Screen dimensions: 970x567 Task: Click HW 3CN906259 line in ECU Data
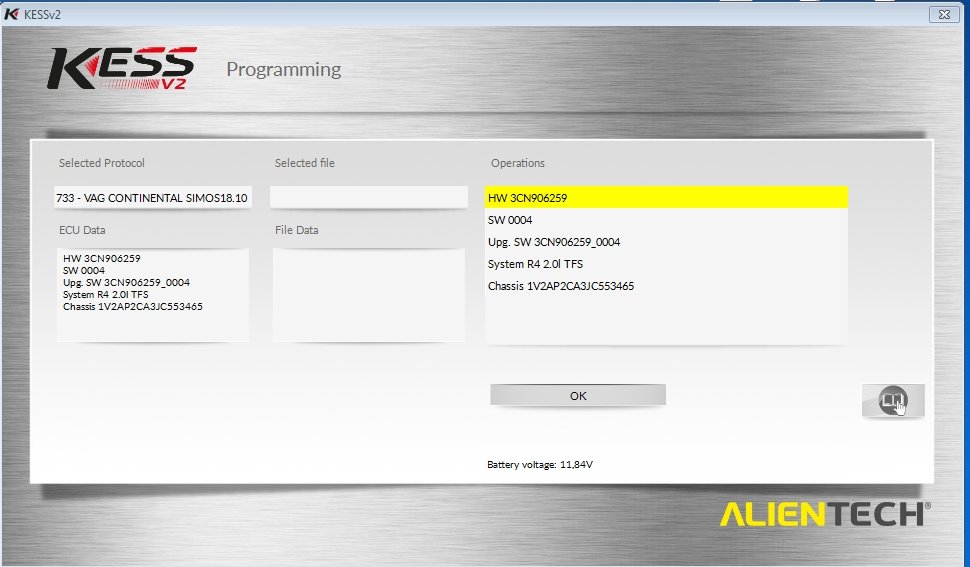pos(101,258)
